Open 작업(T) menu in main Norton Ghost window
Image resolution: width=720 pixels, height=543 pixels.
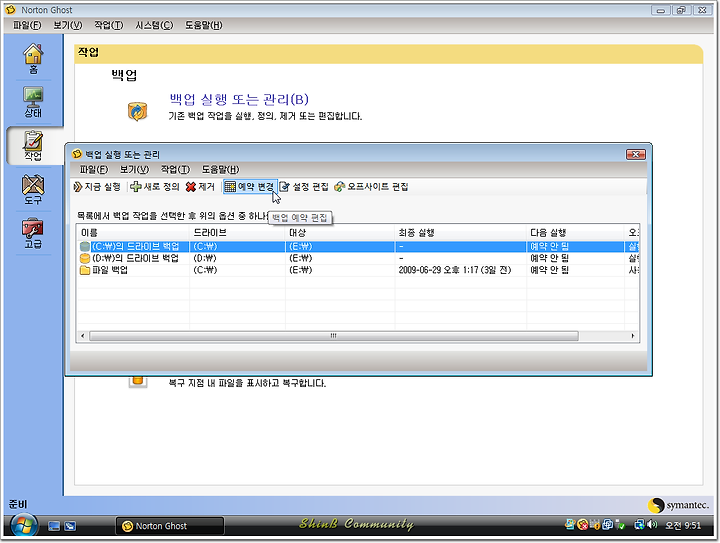(x=109, y=25)
